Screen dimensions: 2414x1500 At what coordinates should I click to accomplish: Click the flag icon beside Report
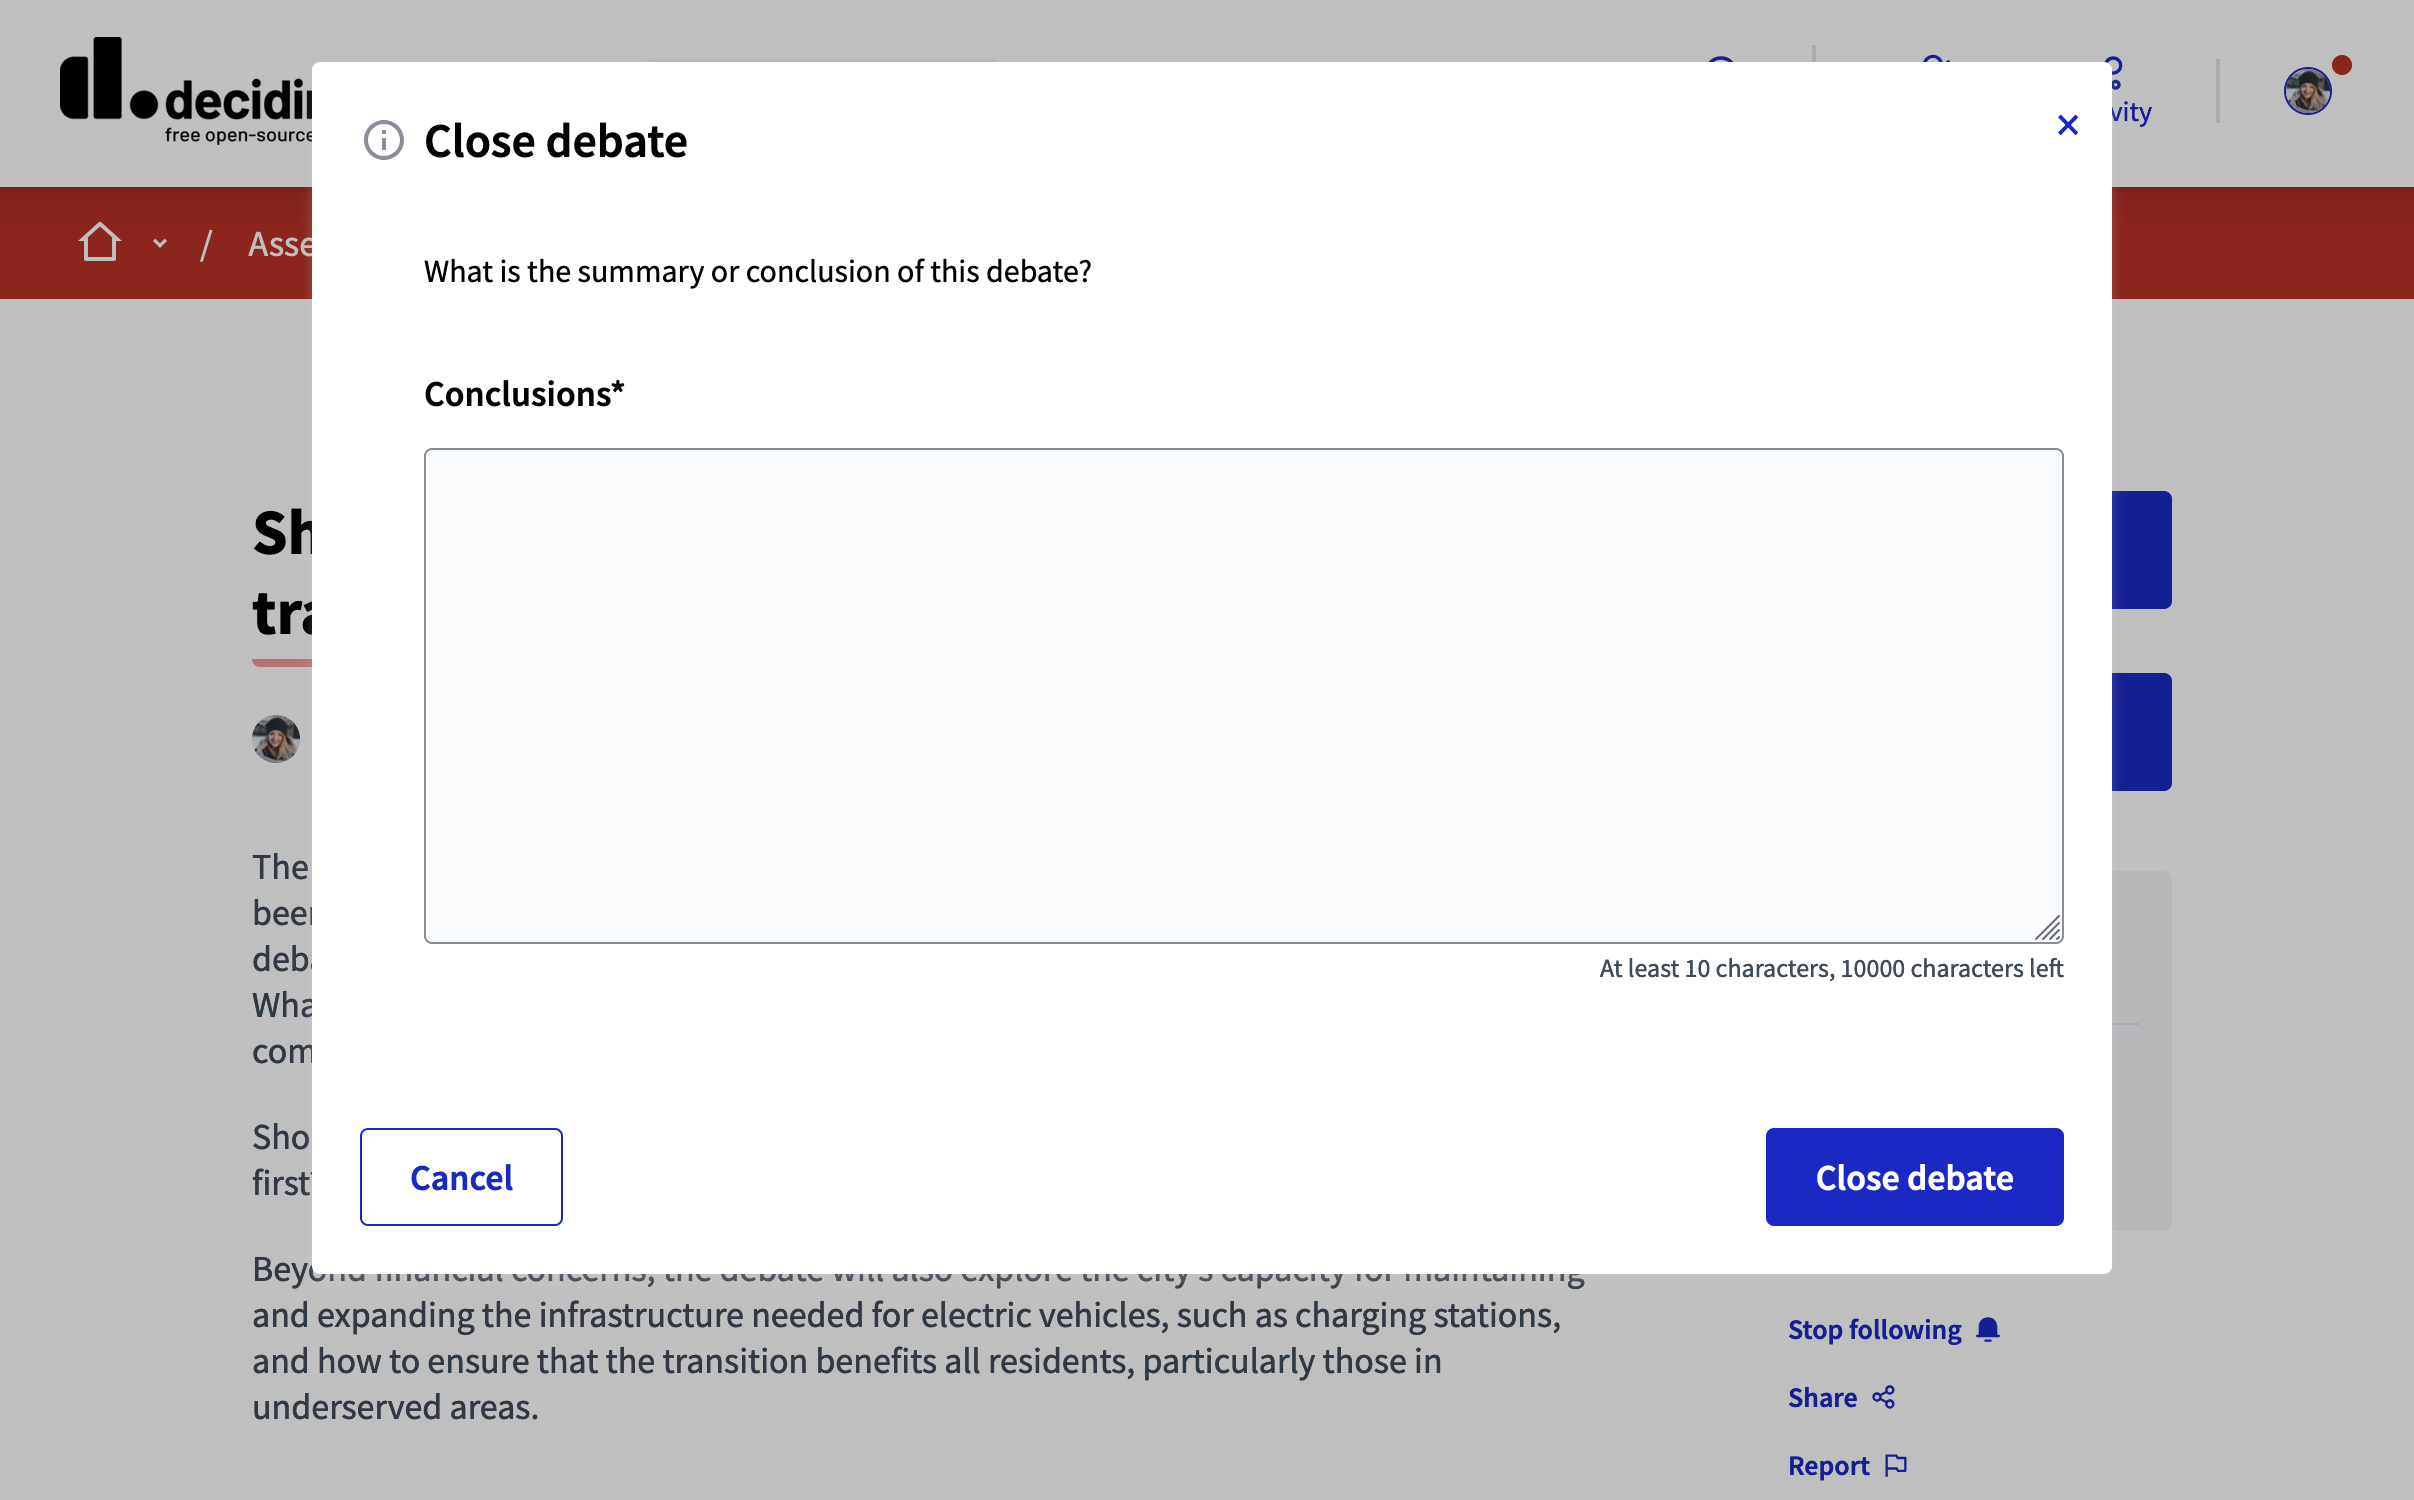(1896, 1464)
